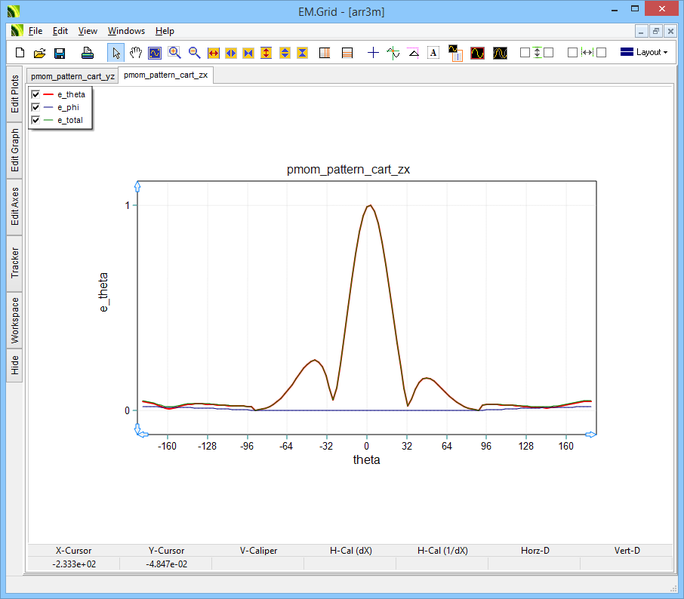Open the Windows menu
Screen dimensions: 684x599
pos(126,31)
